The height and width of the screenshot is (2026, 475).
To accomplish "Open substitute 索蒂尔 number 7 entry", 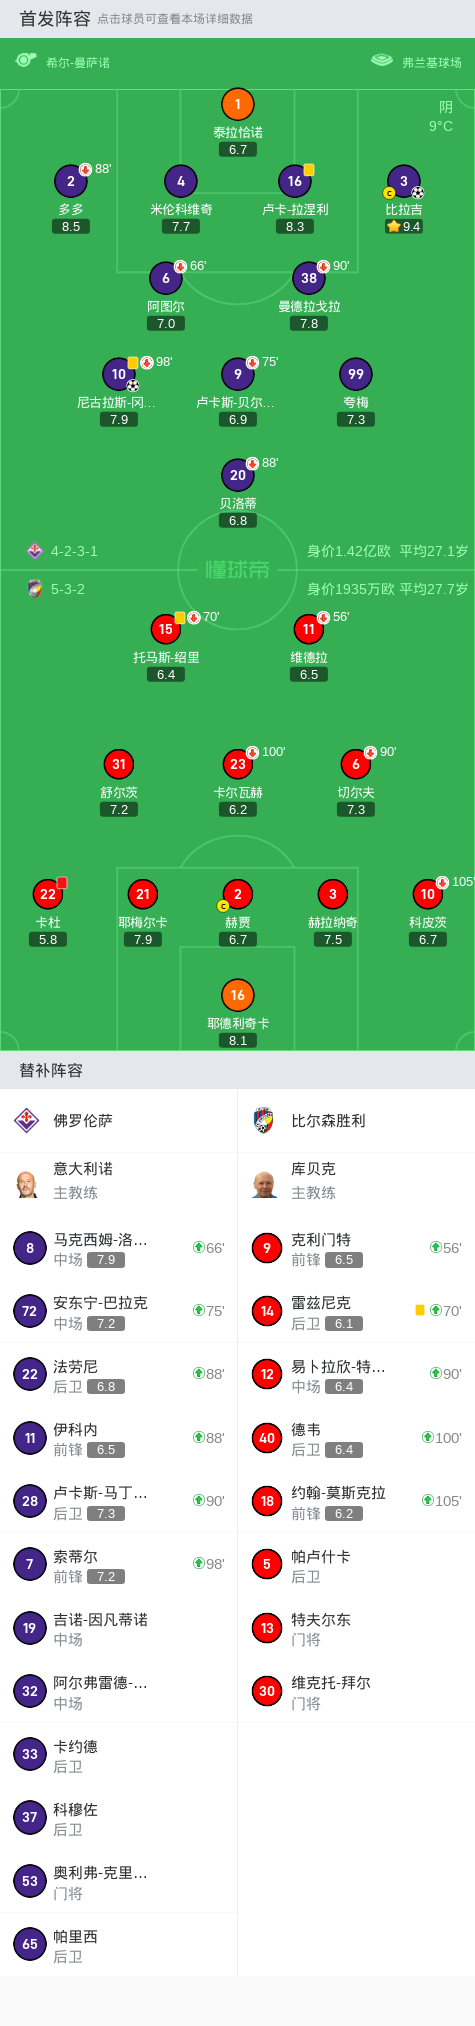I will click(x=118, y=1565).
